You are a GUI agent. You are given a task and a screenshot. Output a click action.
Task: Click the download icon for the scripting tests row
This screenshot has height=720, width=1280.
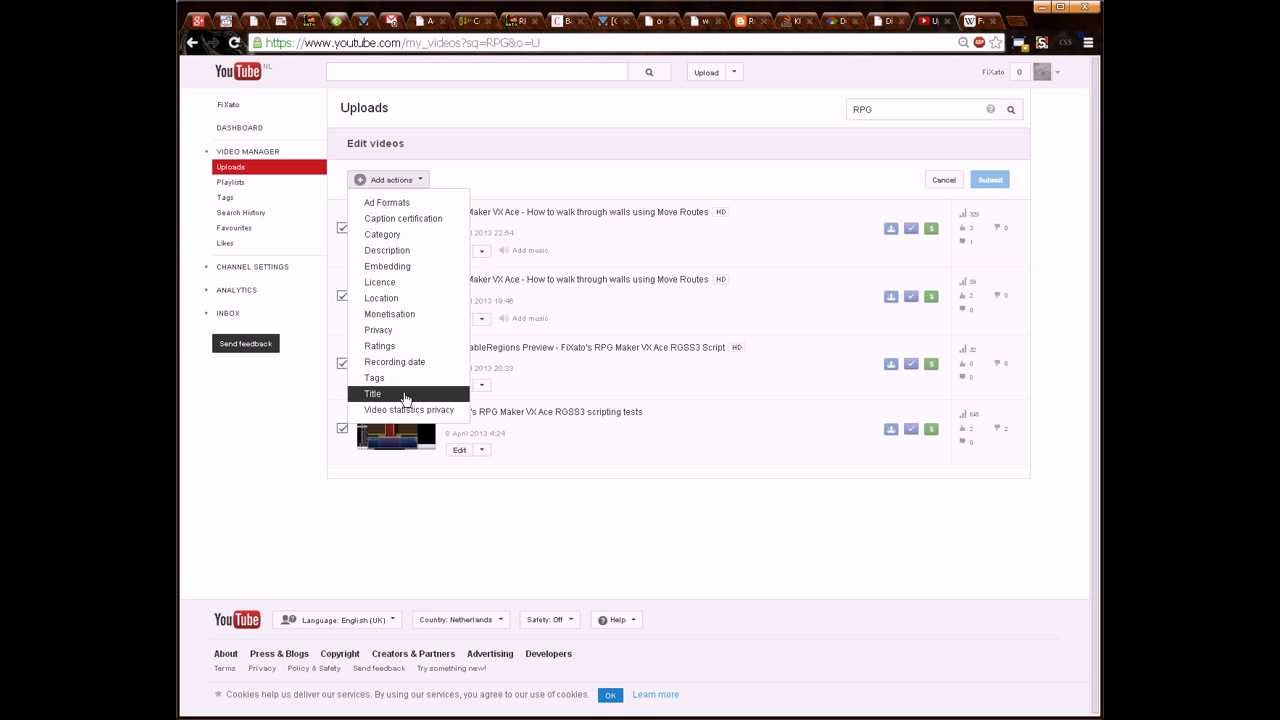(x=891, y=429)
